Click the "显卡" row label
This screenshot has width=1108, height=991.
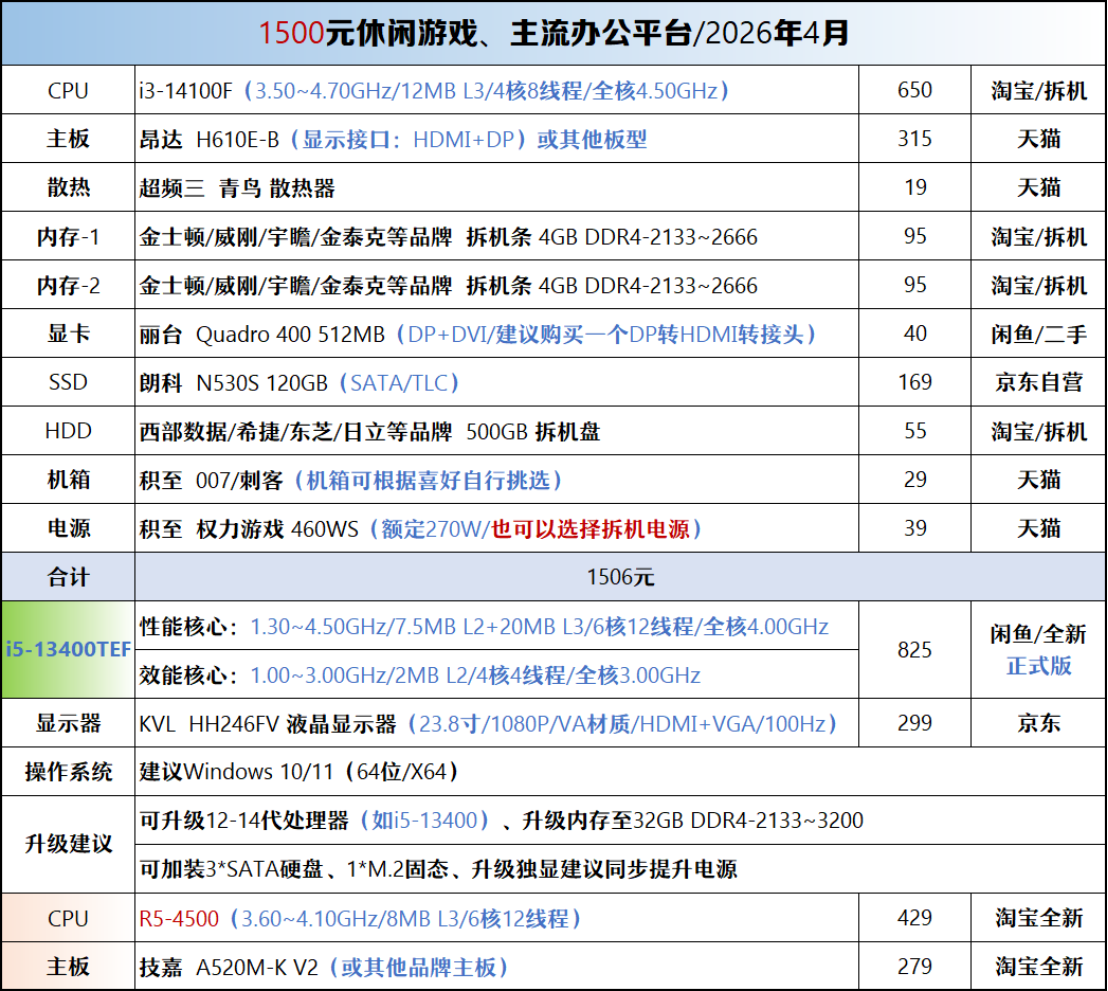tap(68, 334)
